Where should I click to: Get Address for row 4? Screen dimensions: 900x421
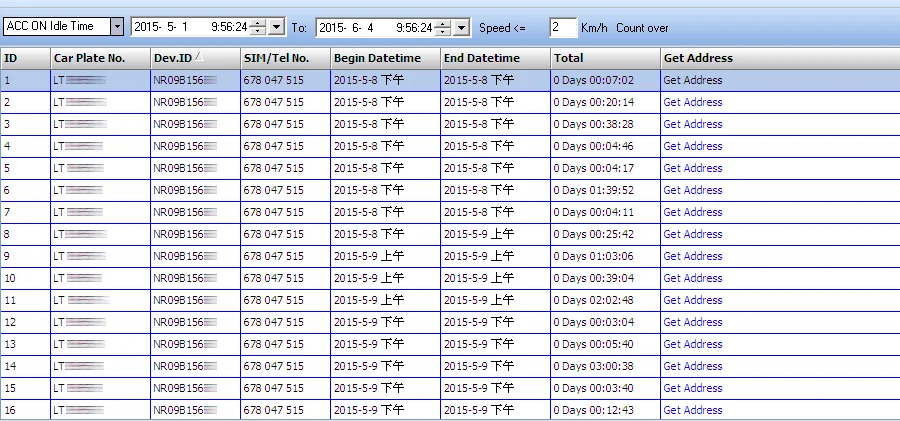[693, 146]
